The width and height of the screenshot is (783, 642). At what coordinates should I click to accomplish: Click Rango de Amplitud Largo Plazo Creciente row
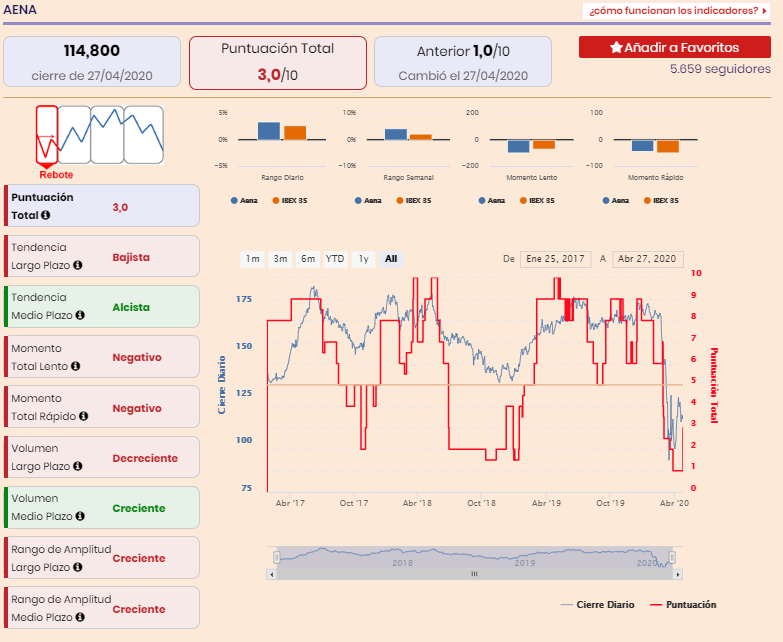pyautogui.click(x=102, y=558)
